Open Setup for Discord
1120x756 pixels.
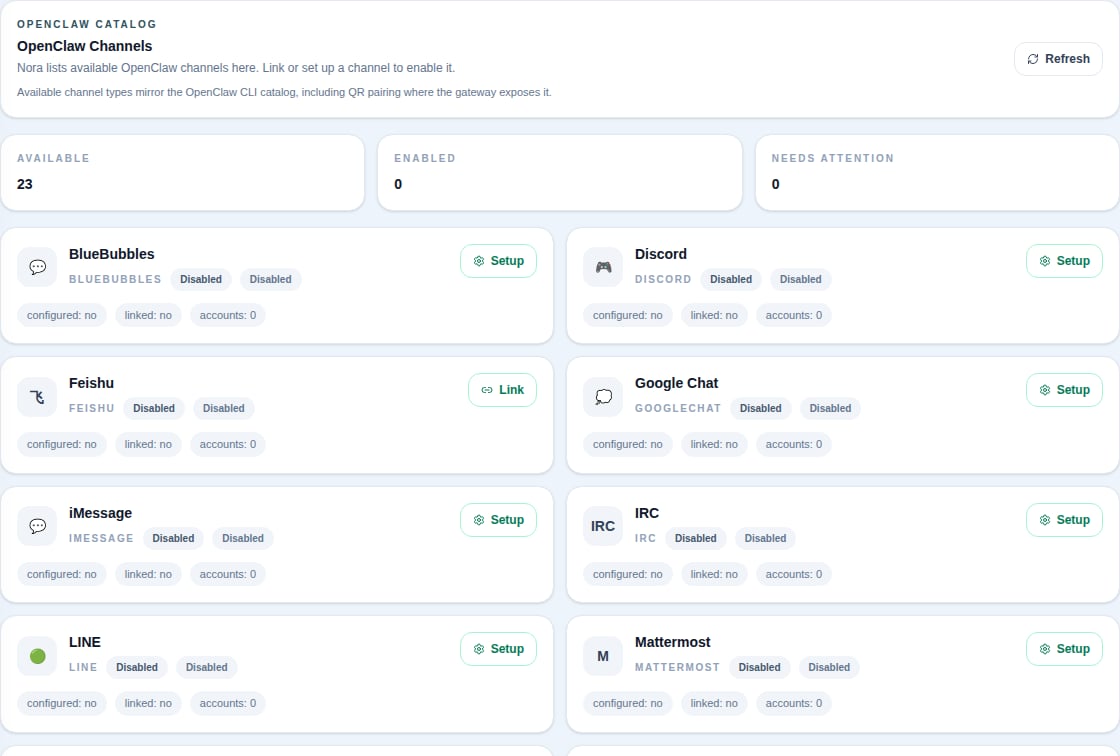coord(1064,261)
